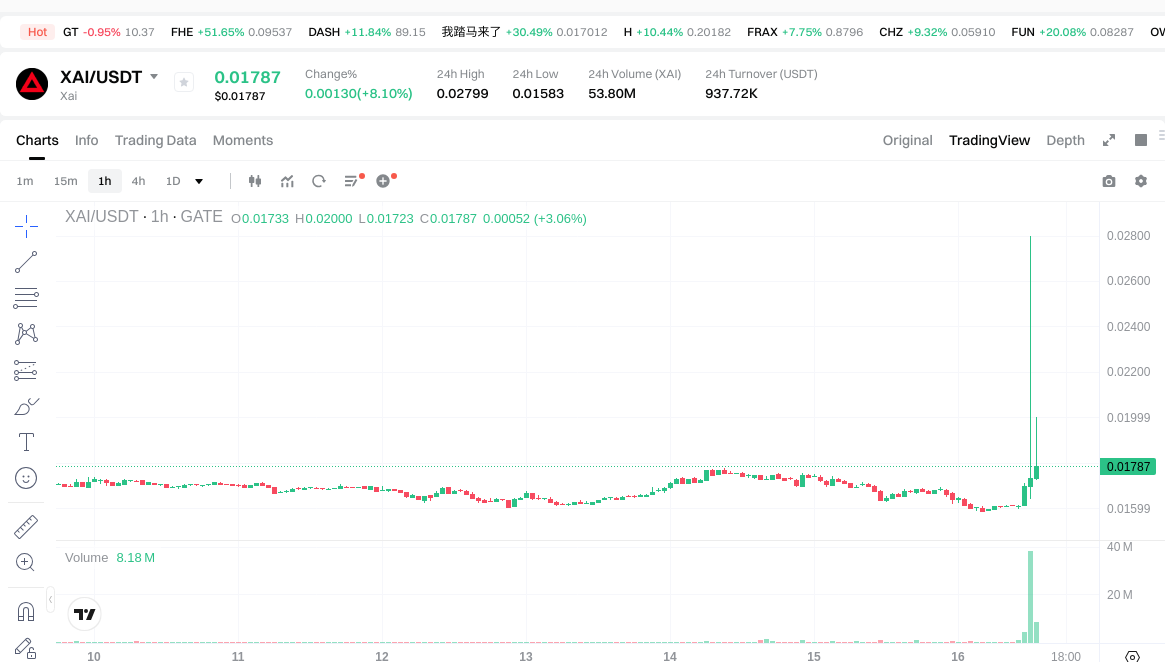Favorite XAI/USDT via the star toggle
Image resolution: width=1165 pixels, height=662 pixels.
[183, 82]
